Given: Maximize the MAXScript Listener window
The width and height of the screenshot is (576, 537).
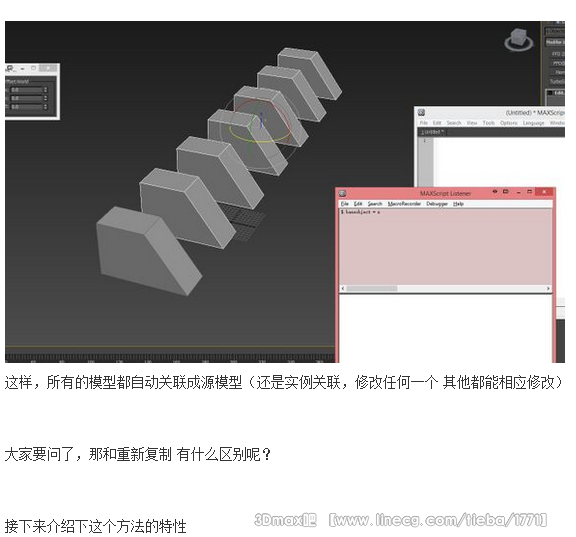Looking at the screenshot, I should click(x=529, y=192).
